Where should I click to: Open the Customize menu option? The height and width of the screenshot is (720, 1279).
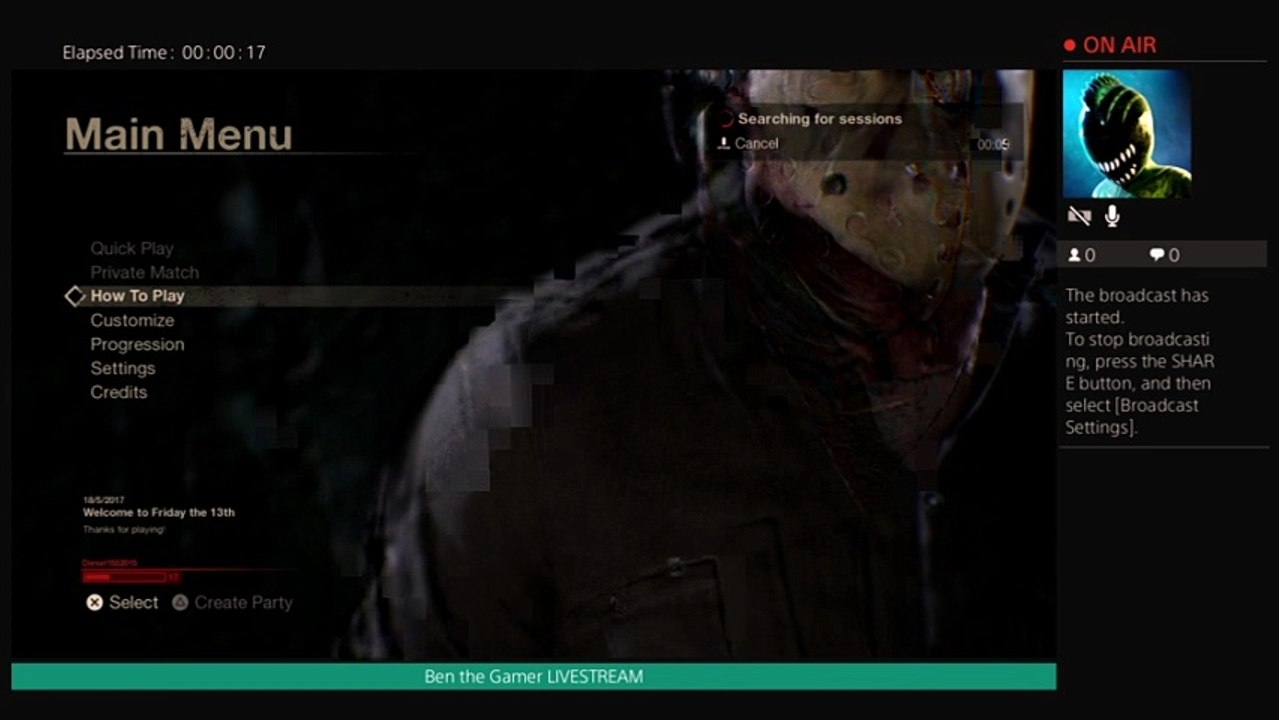(x=132, y=320)
